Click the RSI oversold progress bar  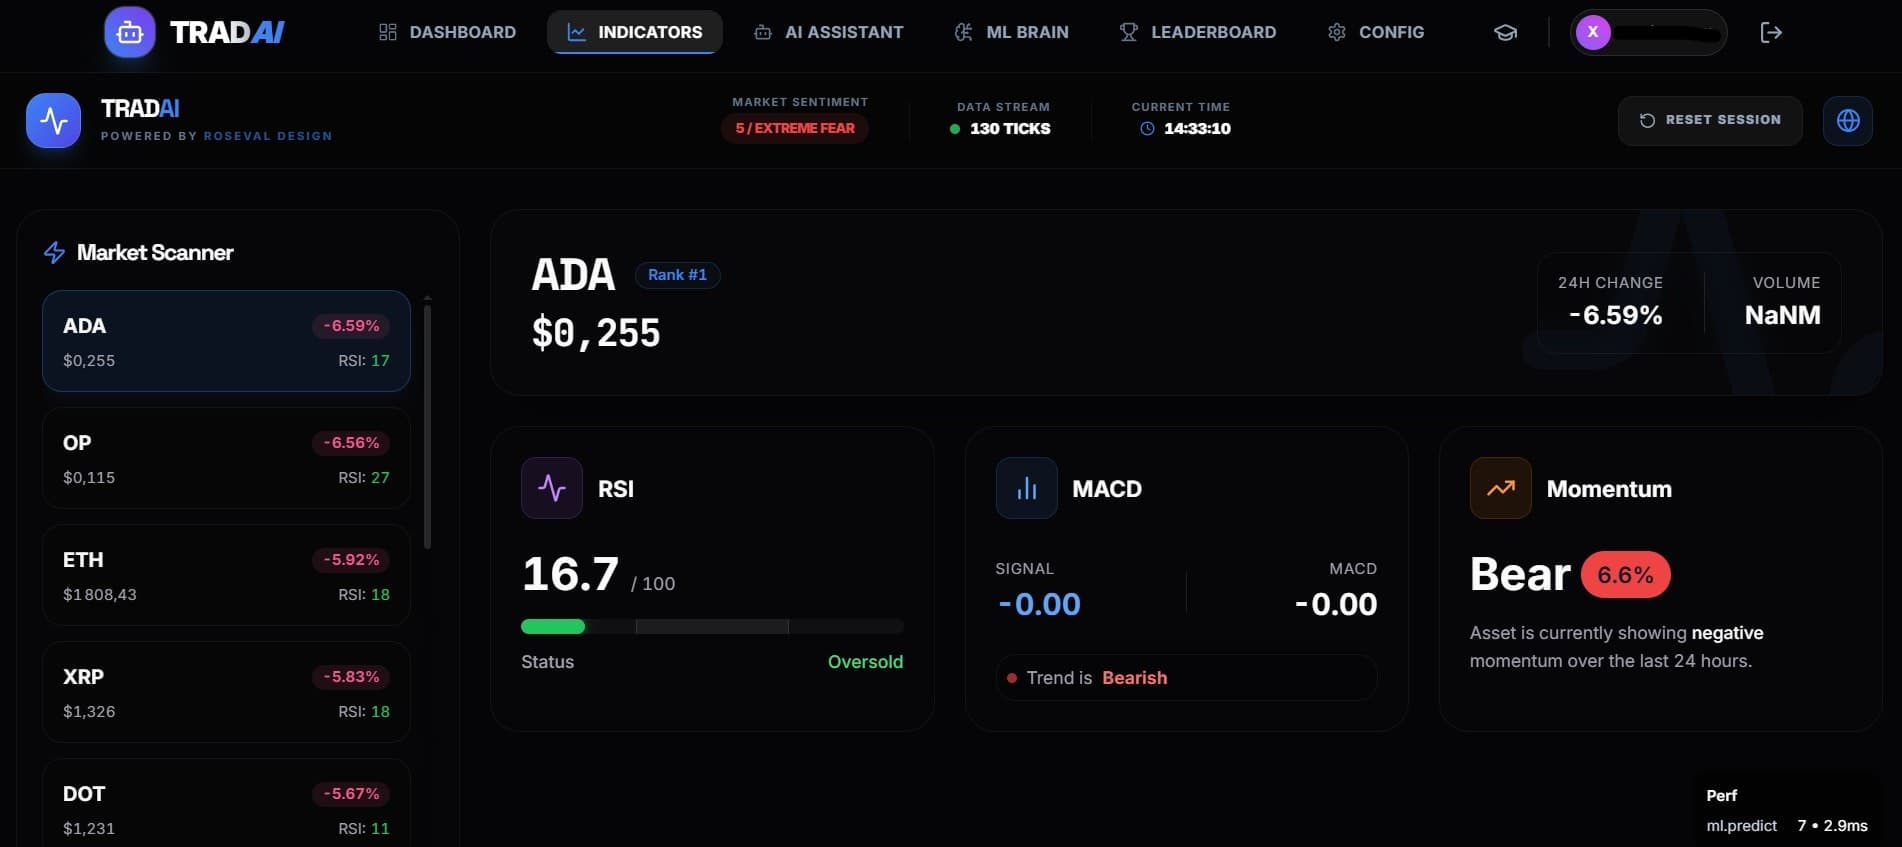[x=711, y=626]
